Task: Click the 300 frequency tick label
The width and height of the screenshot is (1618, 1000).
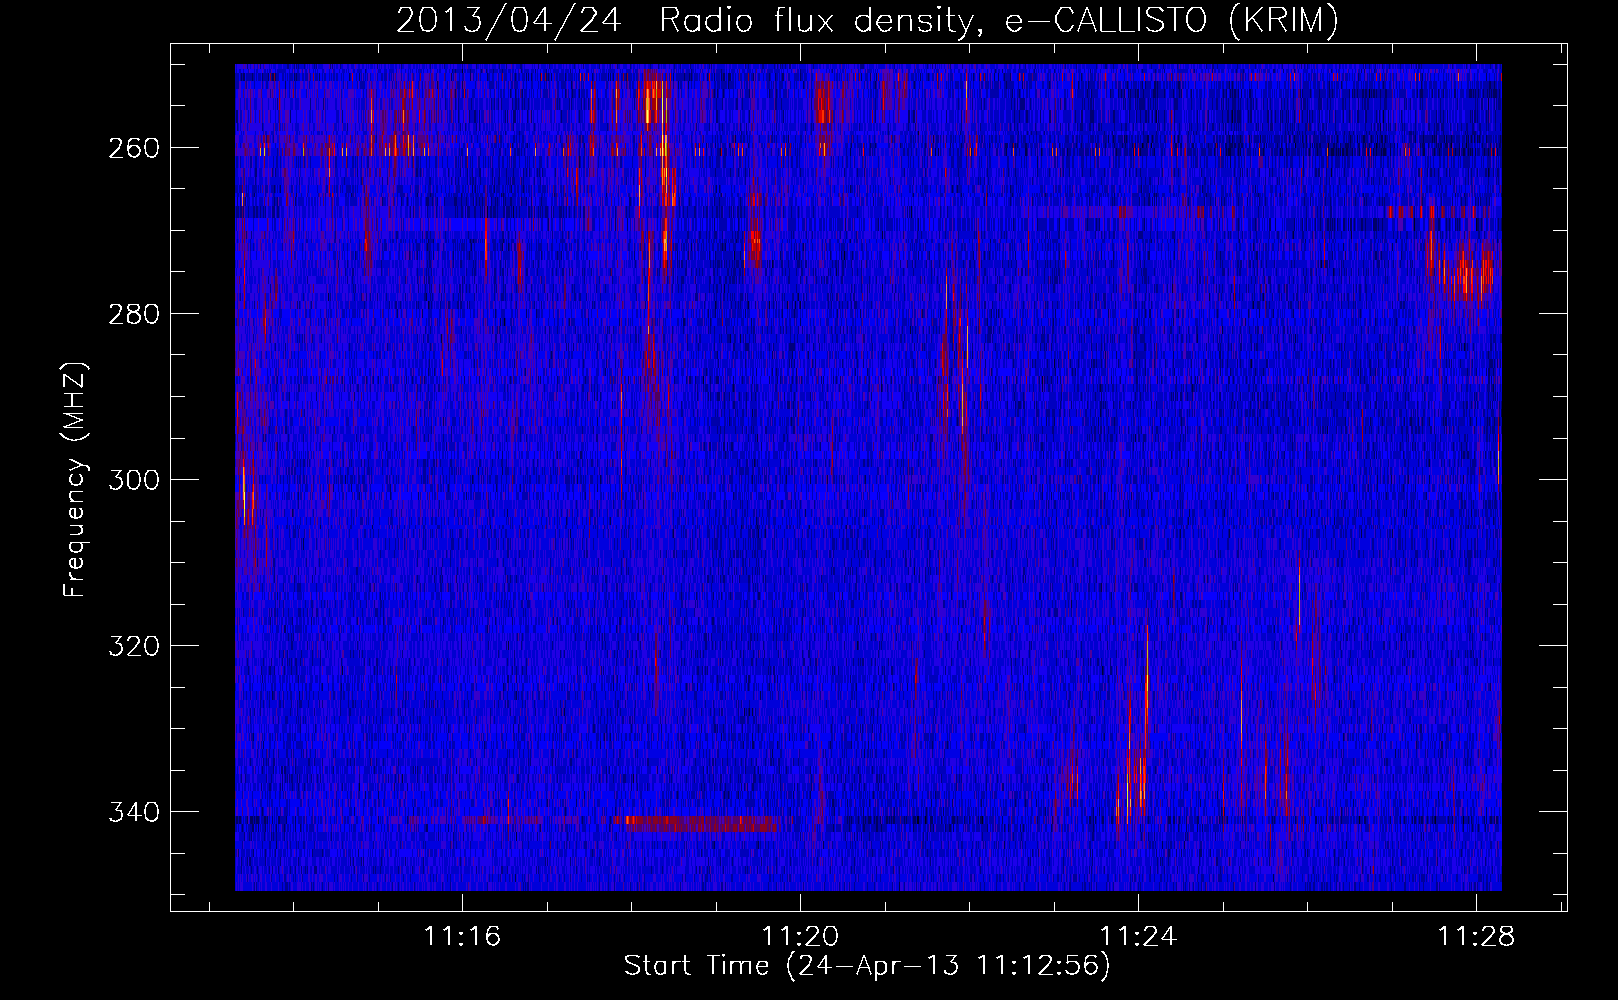Action: [133, 480]
